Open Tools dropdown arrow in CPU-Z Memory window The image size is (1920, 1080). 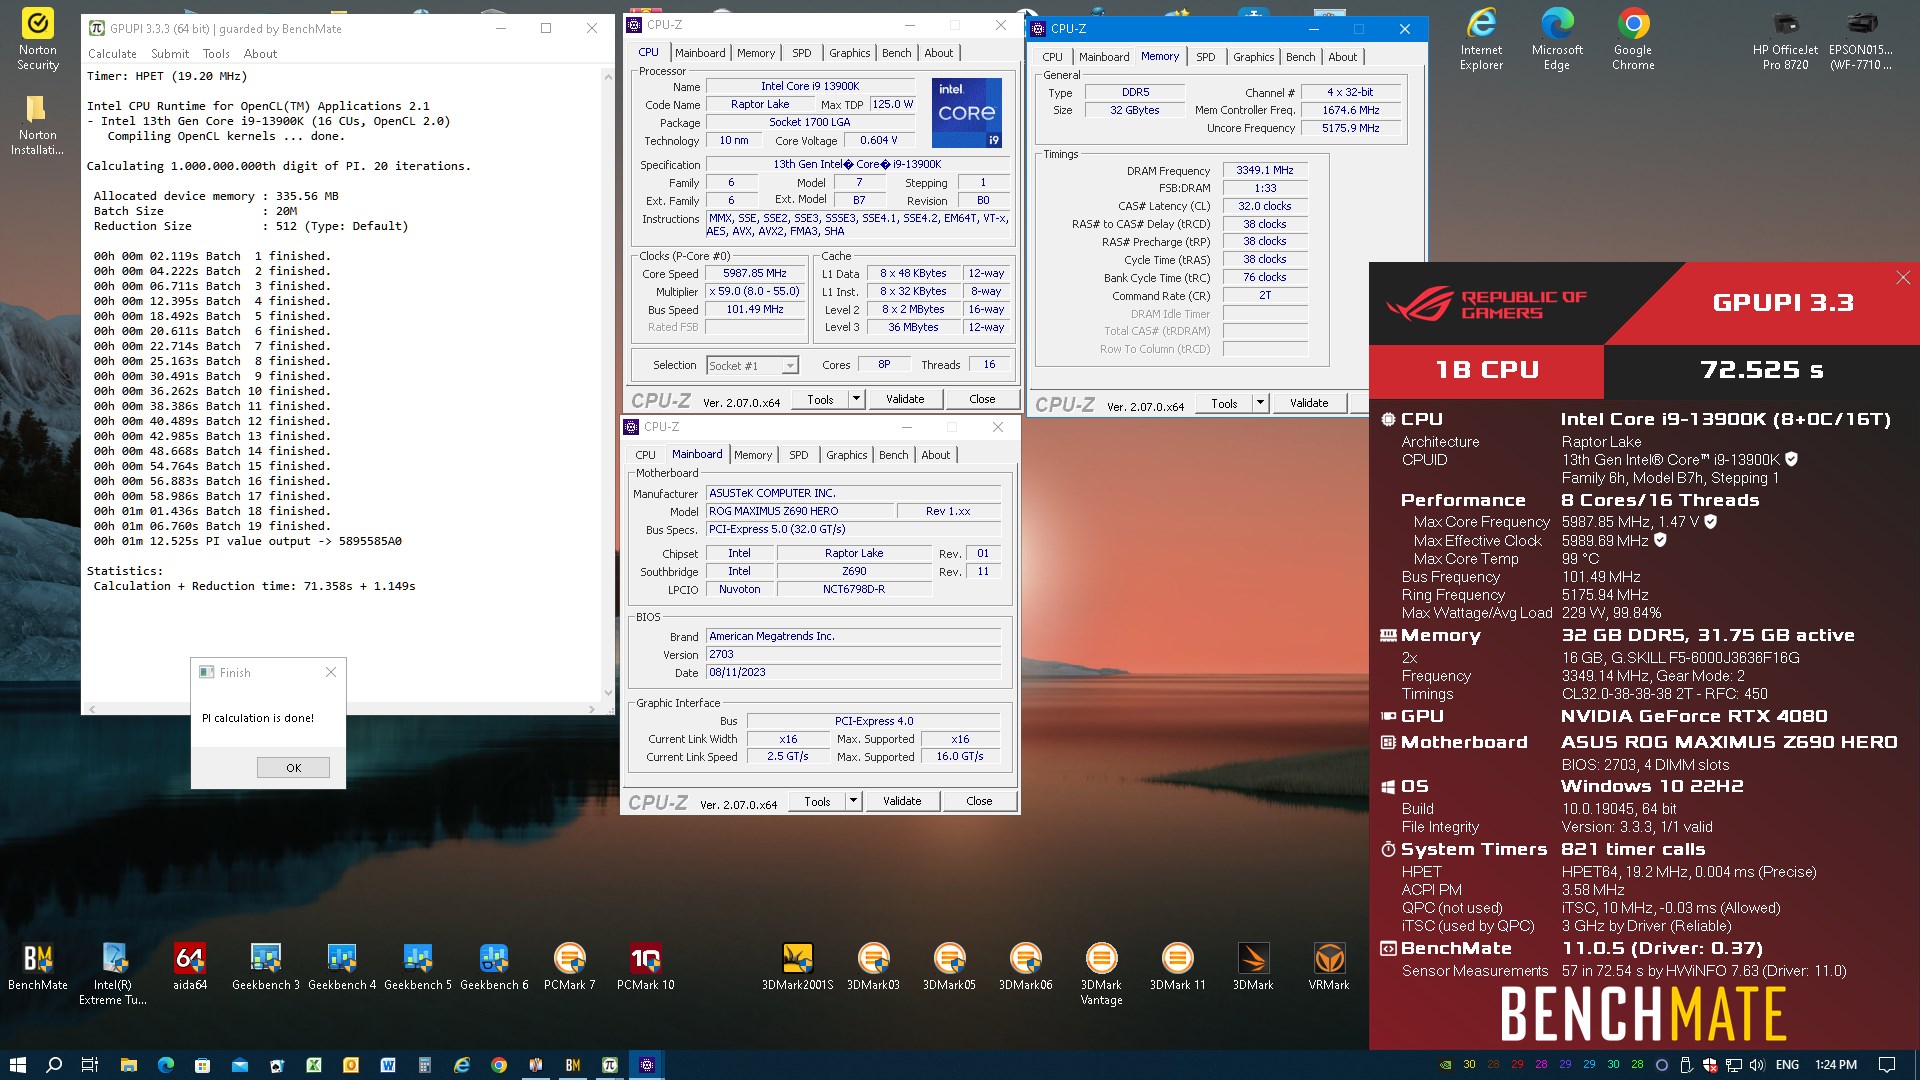pyautogui.click(x=1260, y=403)
